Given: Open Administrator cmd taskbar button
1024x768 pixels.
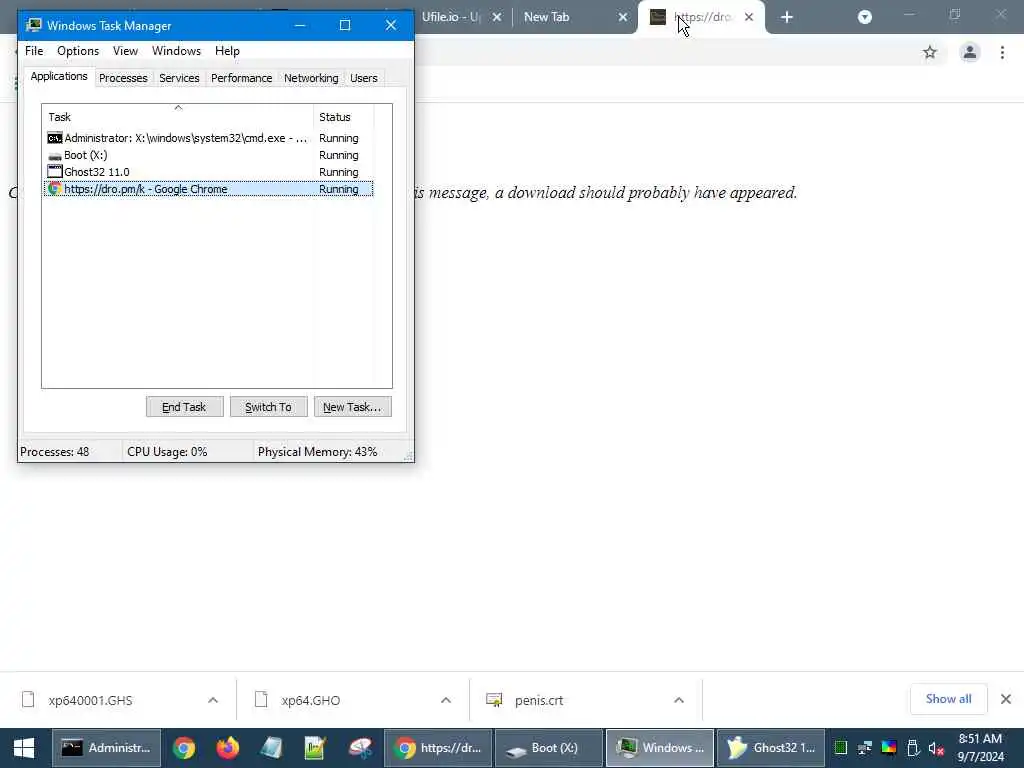Looking at the screenshot, I should pyautogui.click(x=106, y=748).
